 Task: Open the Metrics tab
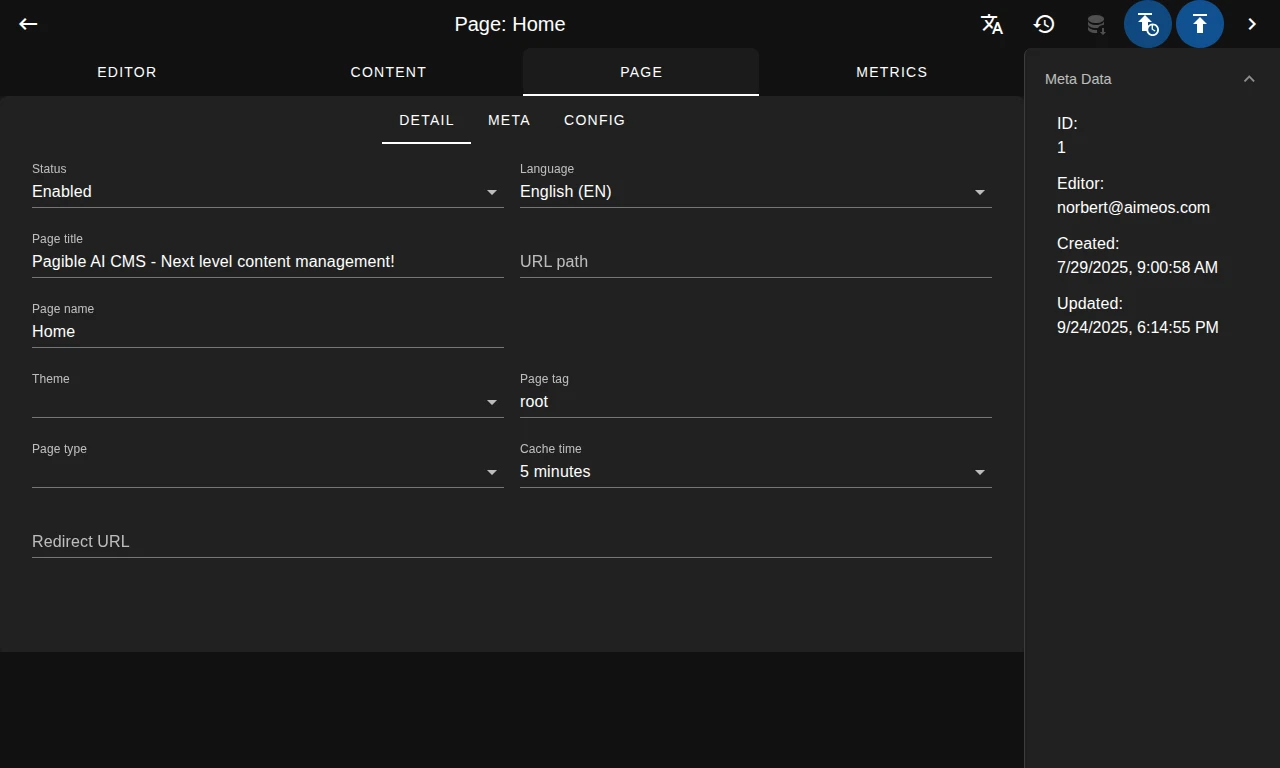pyautogui.click(x=891, y=72)
